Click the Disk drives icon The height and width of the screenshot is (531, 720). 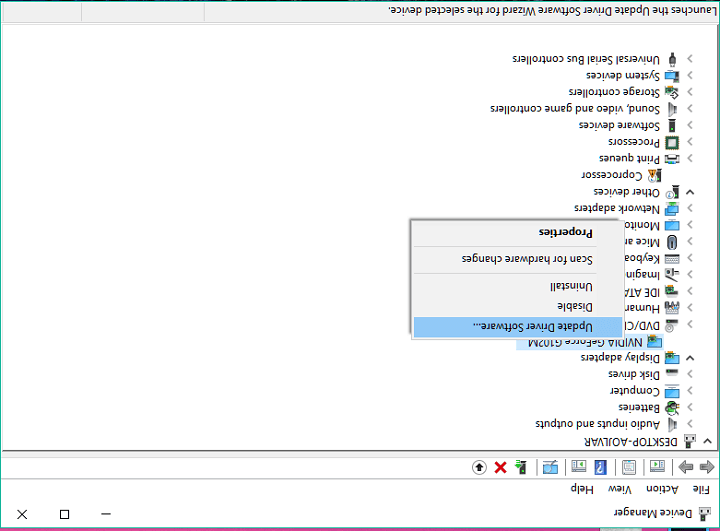pyautogui.click(x=672, y=373)
